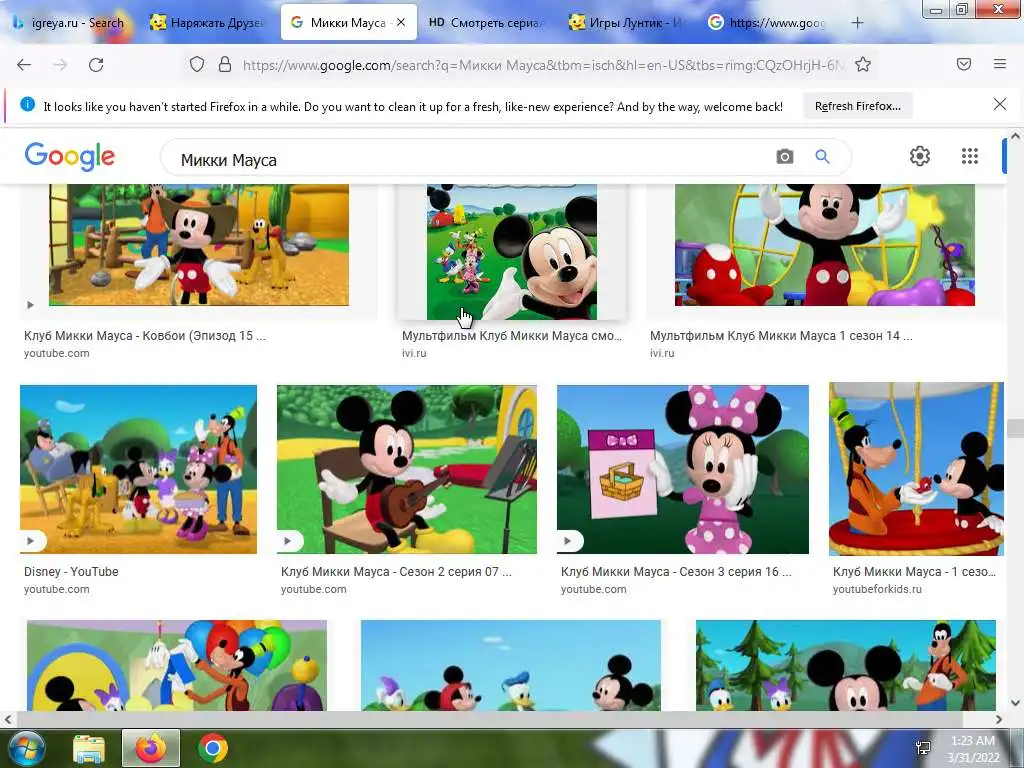
Task: Run Google search magnifier button
Action: pos(822,157)
